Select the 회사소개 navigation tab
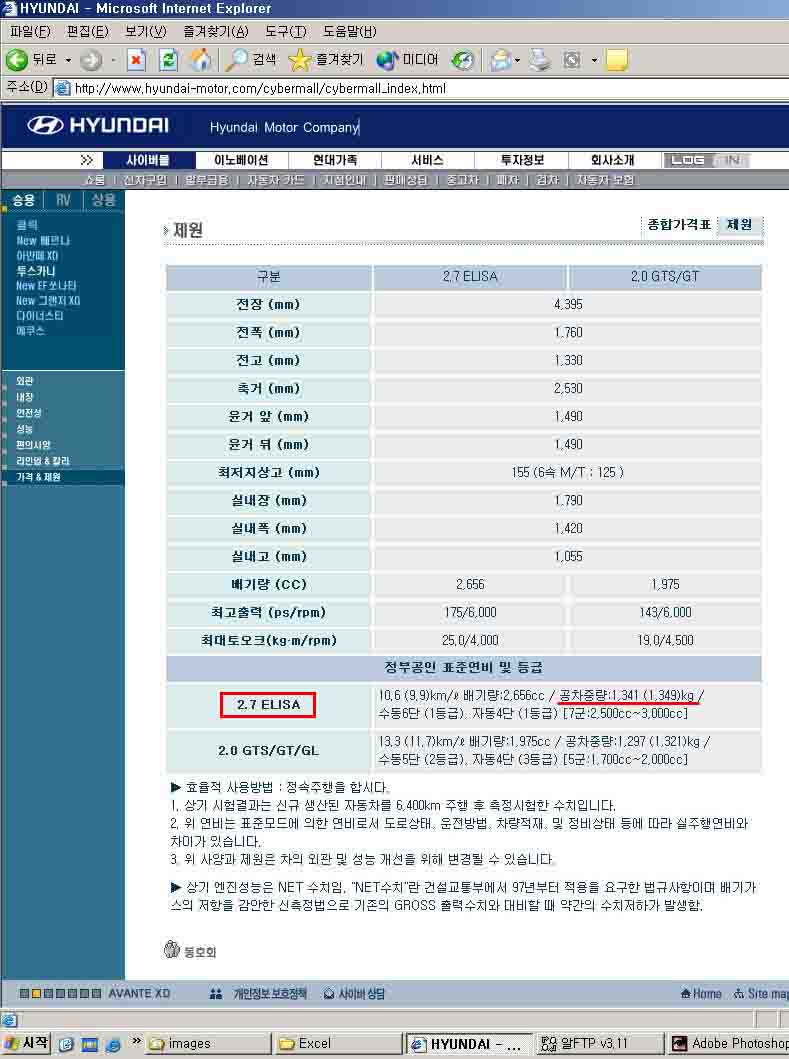Viewport: 789px width, 1059px height. [613, 160]
